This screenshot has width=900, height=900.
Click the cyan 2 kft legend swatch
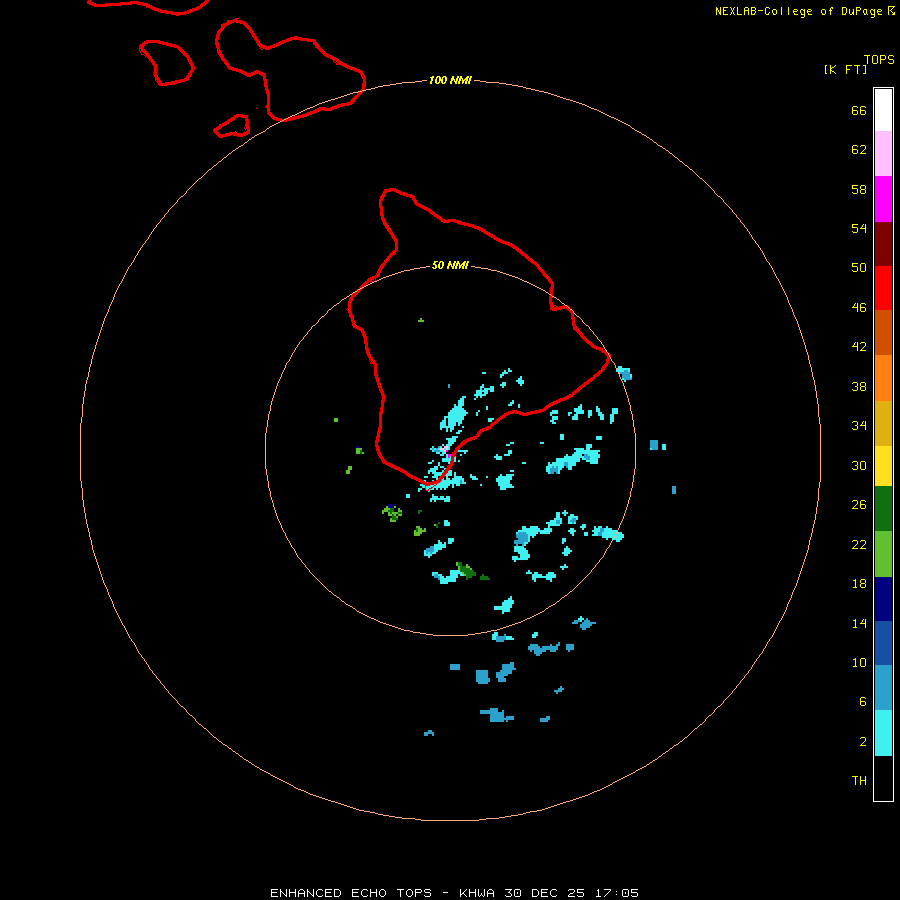pos(883,733)
